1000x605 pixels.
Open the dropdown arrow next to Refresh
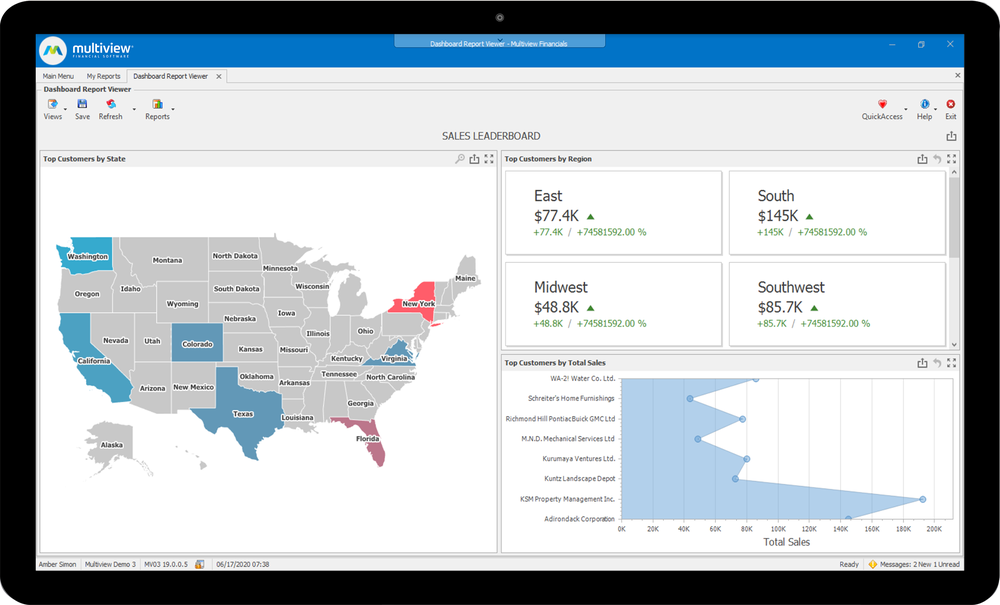pos(135,110)
